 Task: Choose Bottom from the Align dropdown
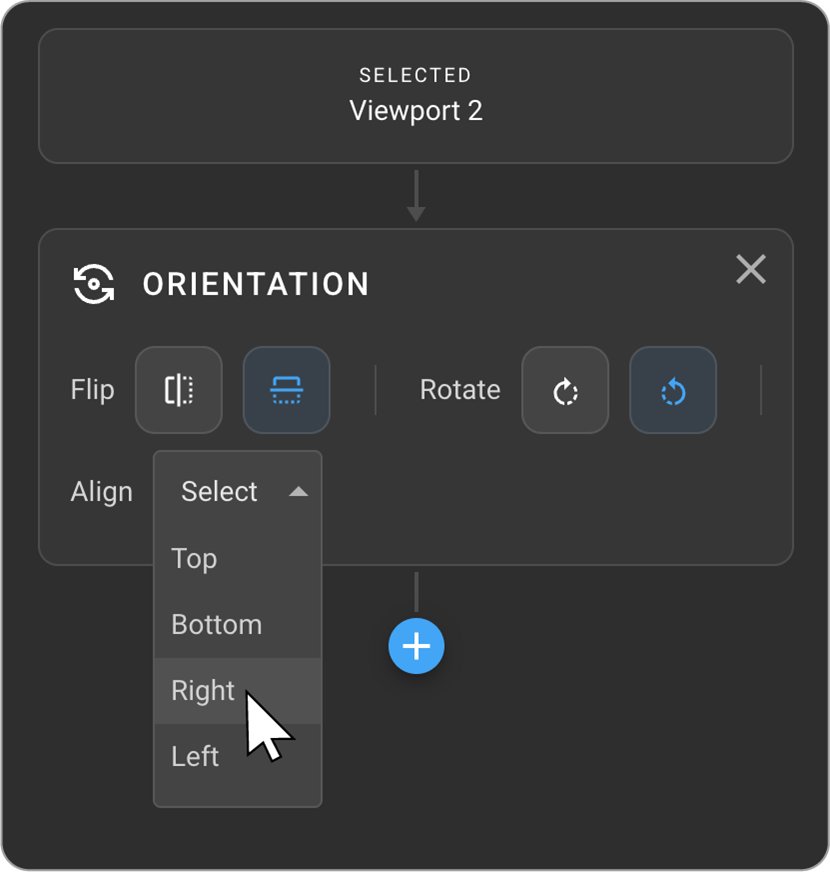click(x=216, y=624)
